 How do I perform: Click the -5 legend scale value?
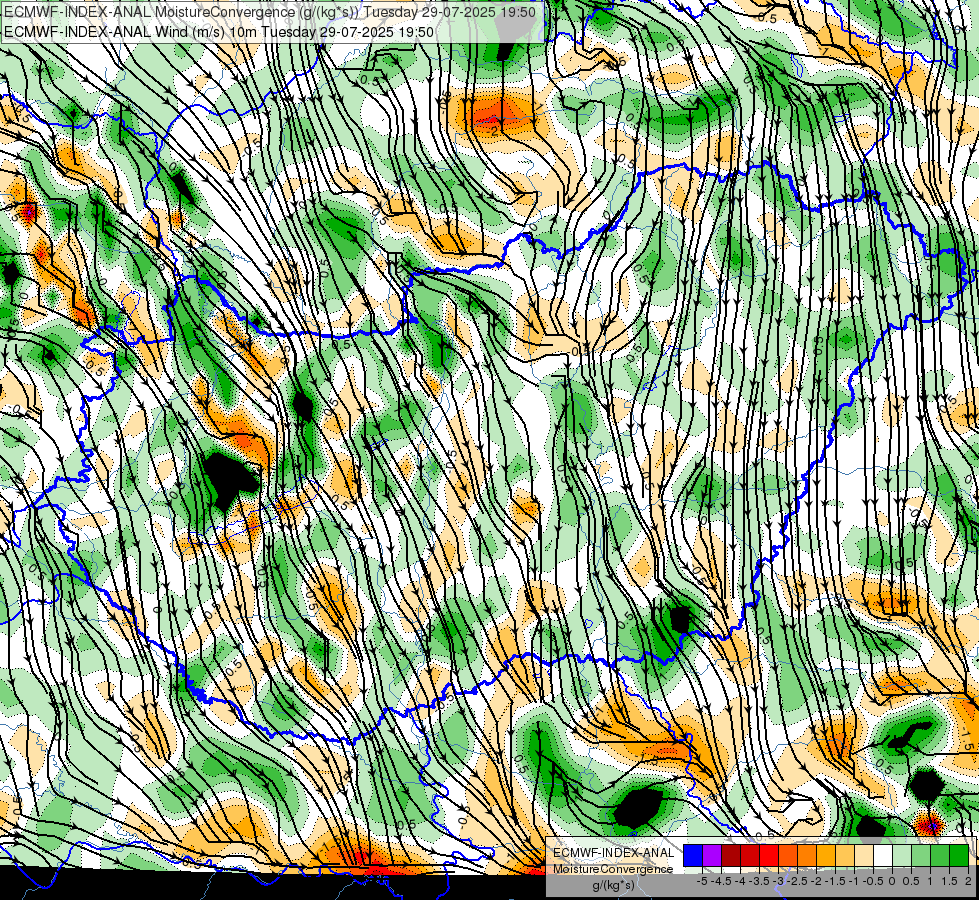point(702,881)
